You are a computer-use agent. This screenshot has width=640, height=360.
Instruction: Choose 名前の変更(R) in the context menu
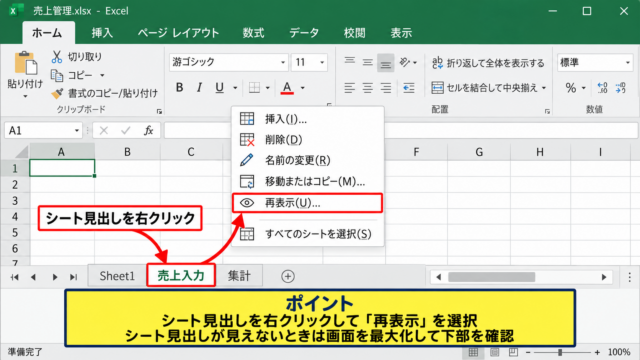[x=308, y=160]
